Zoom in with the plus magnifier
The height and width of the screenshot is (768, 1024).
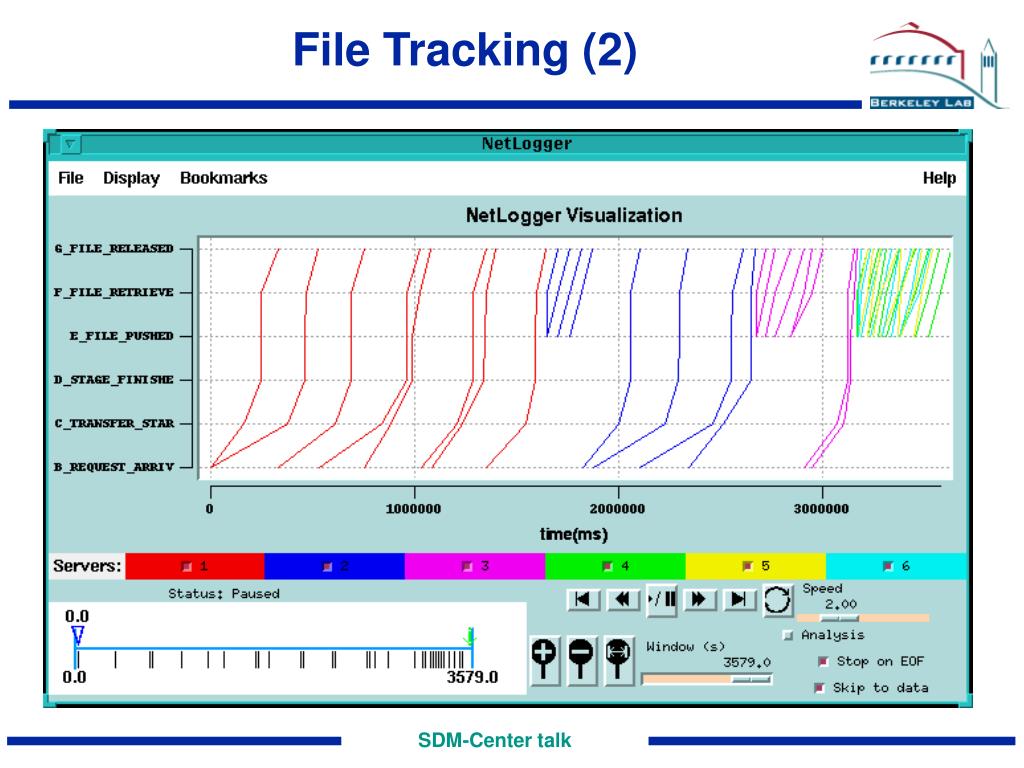pos(545,660)
